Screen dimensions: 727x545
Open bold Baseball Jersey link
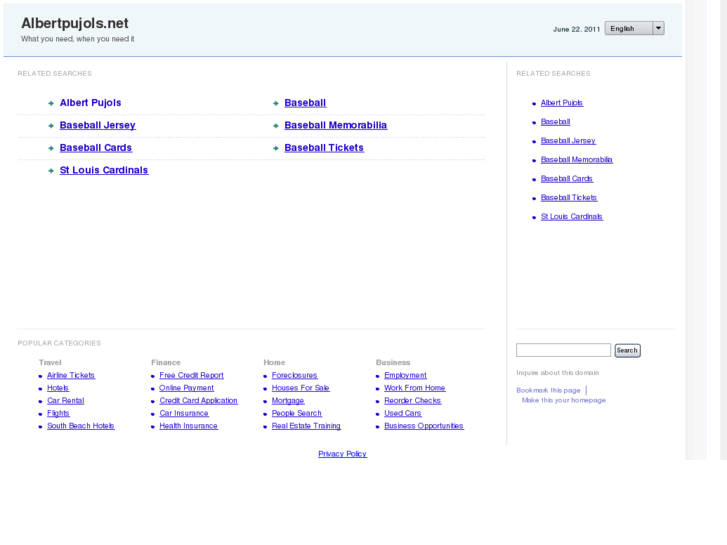pos(97,125)
